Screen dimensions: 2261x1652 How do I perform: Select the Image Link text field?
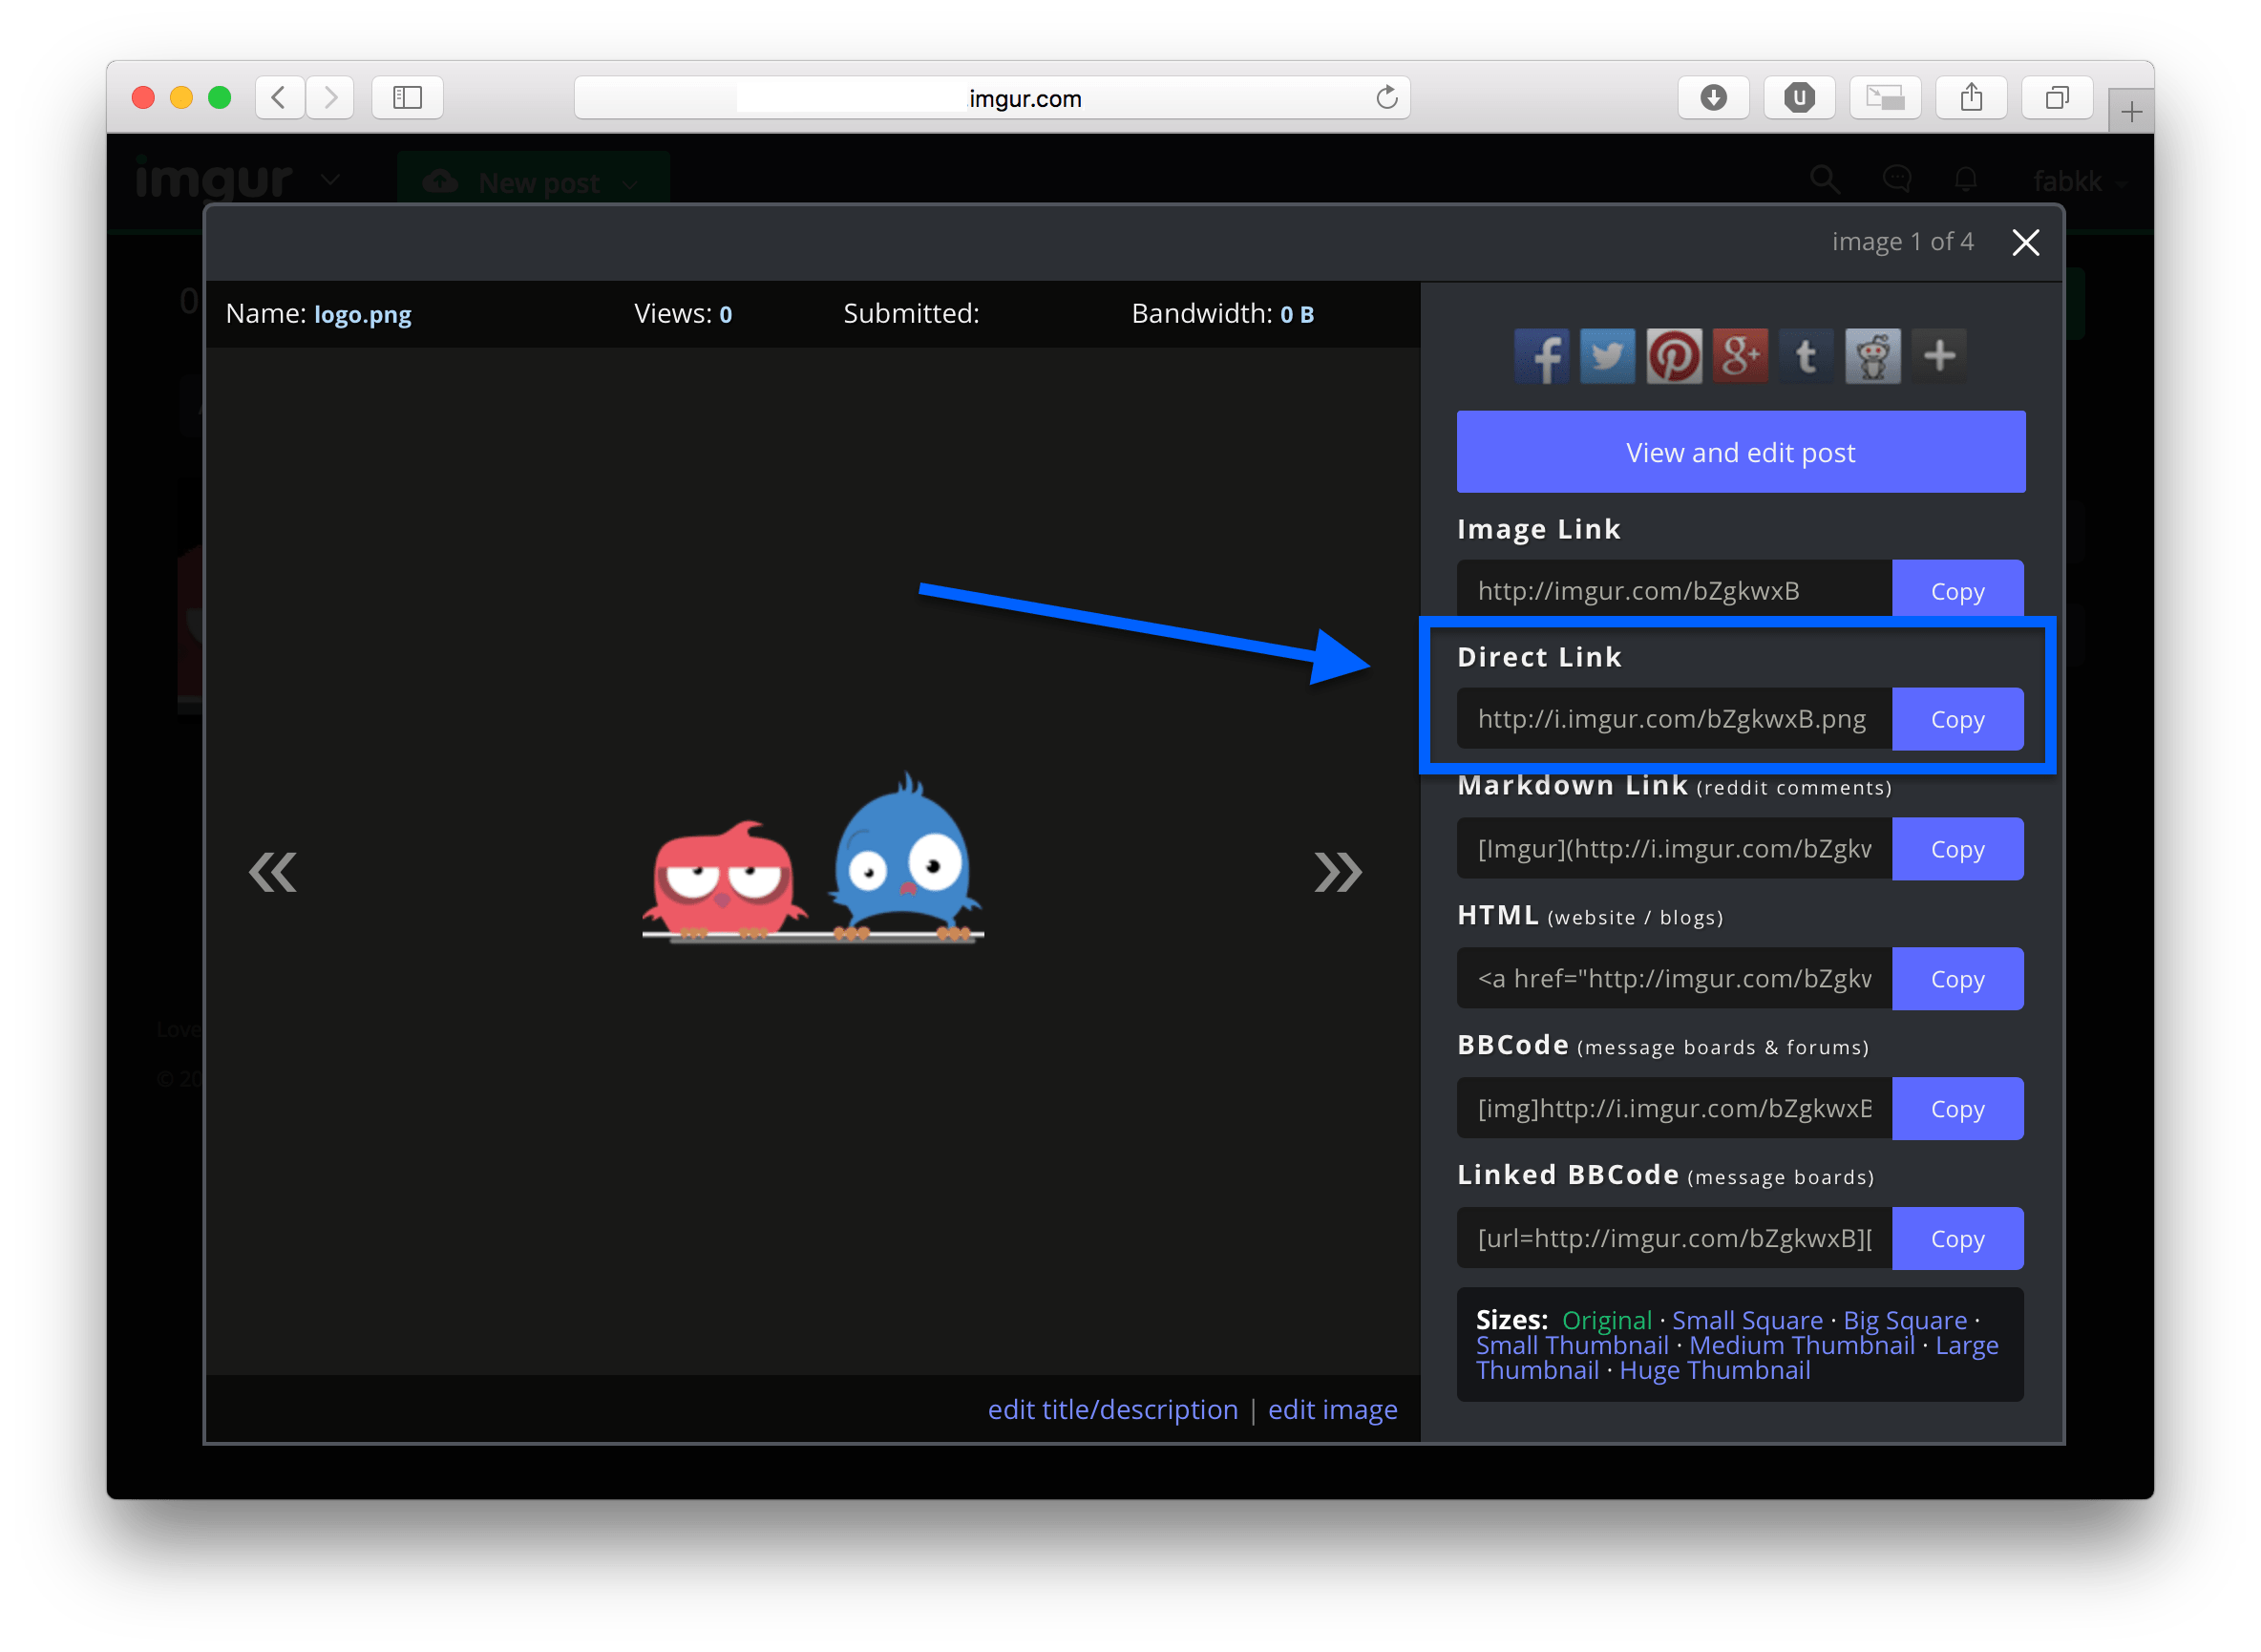(x=1674, y=590)
